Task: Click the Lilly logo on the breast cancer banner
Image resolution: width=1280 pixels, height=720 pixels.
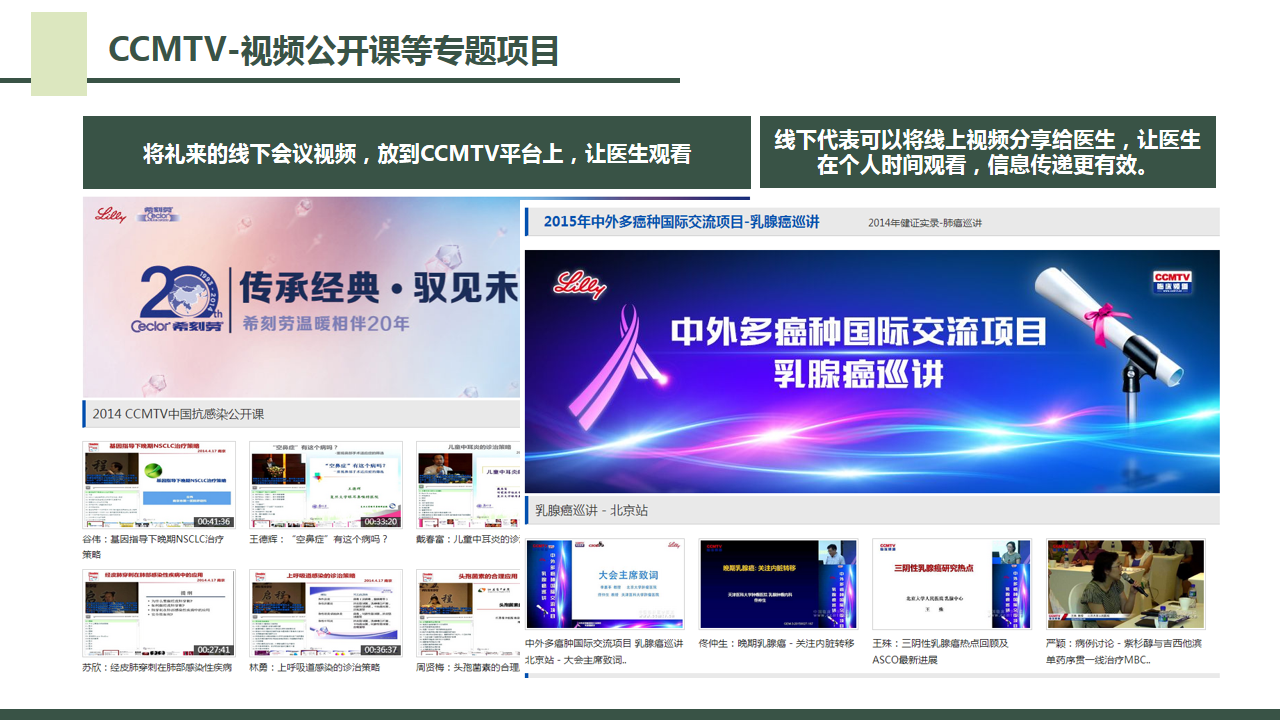Action: point(580,284)
